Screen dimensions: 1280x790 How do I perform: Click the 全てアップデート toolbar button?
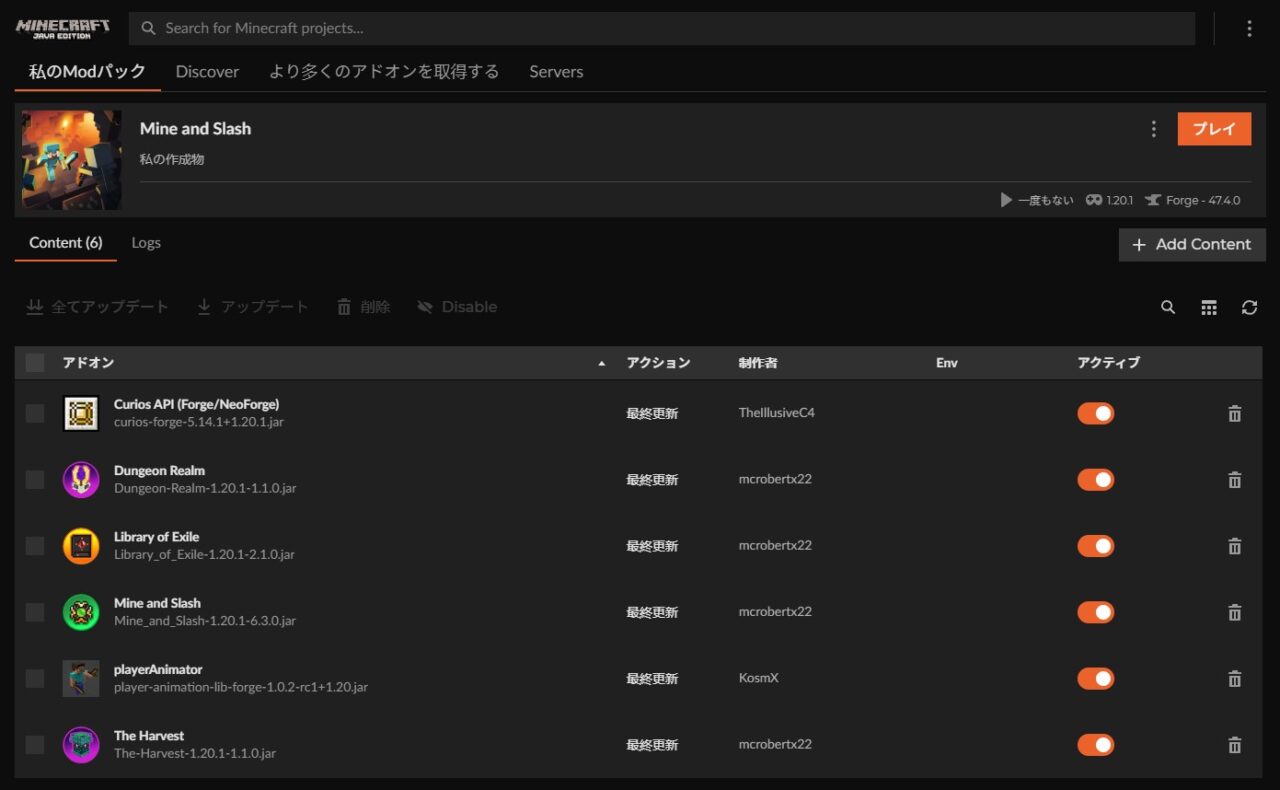(97, 307)
